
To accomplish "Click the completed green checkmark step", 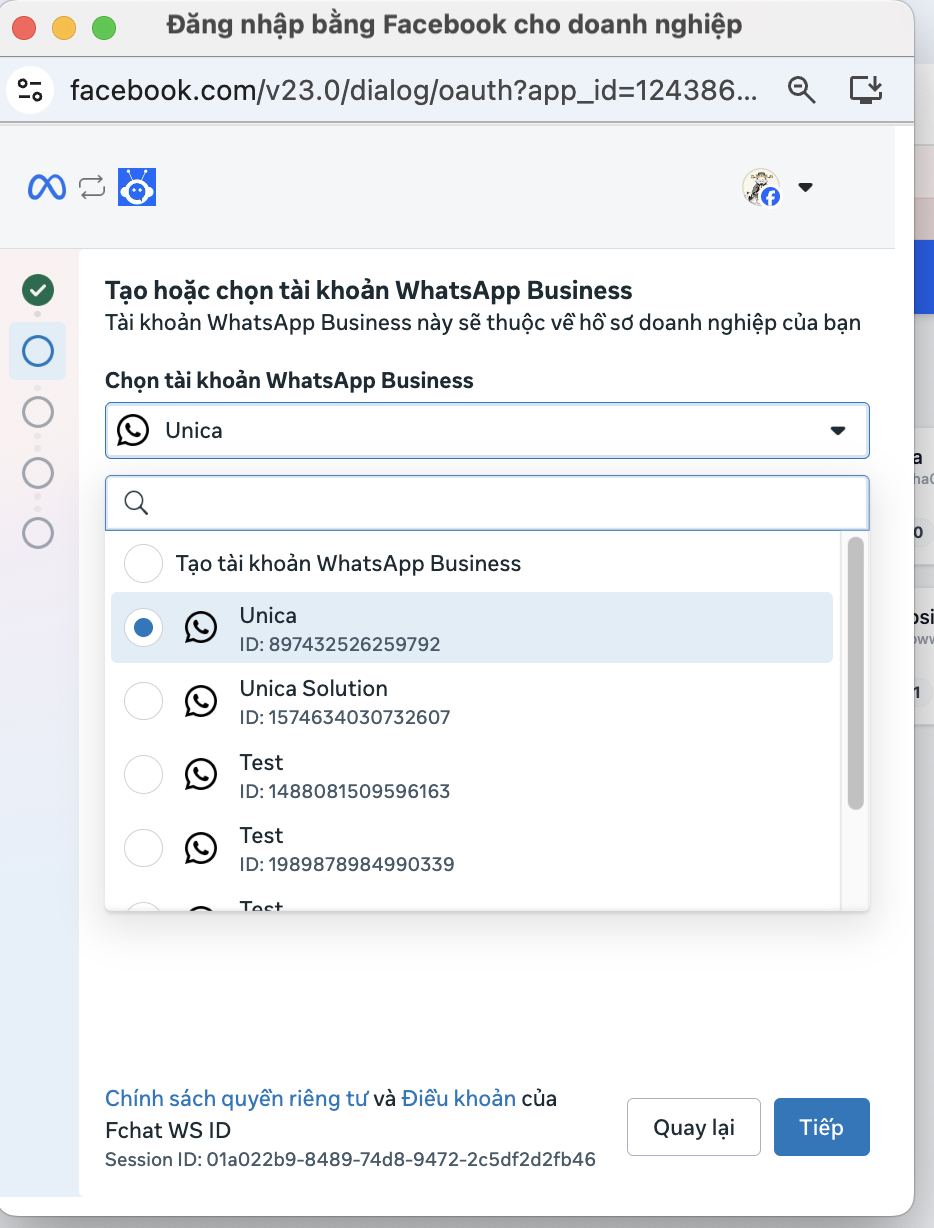I will pos(38,291).
